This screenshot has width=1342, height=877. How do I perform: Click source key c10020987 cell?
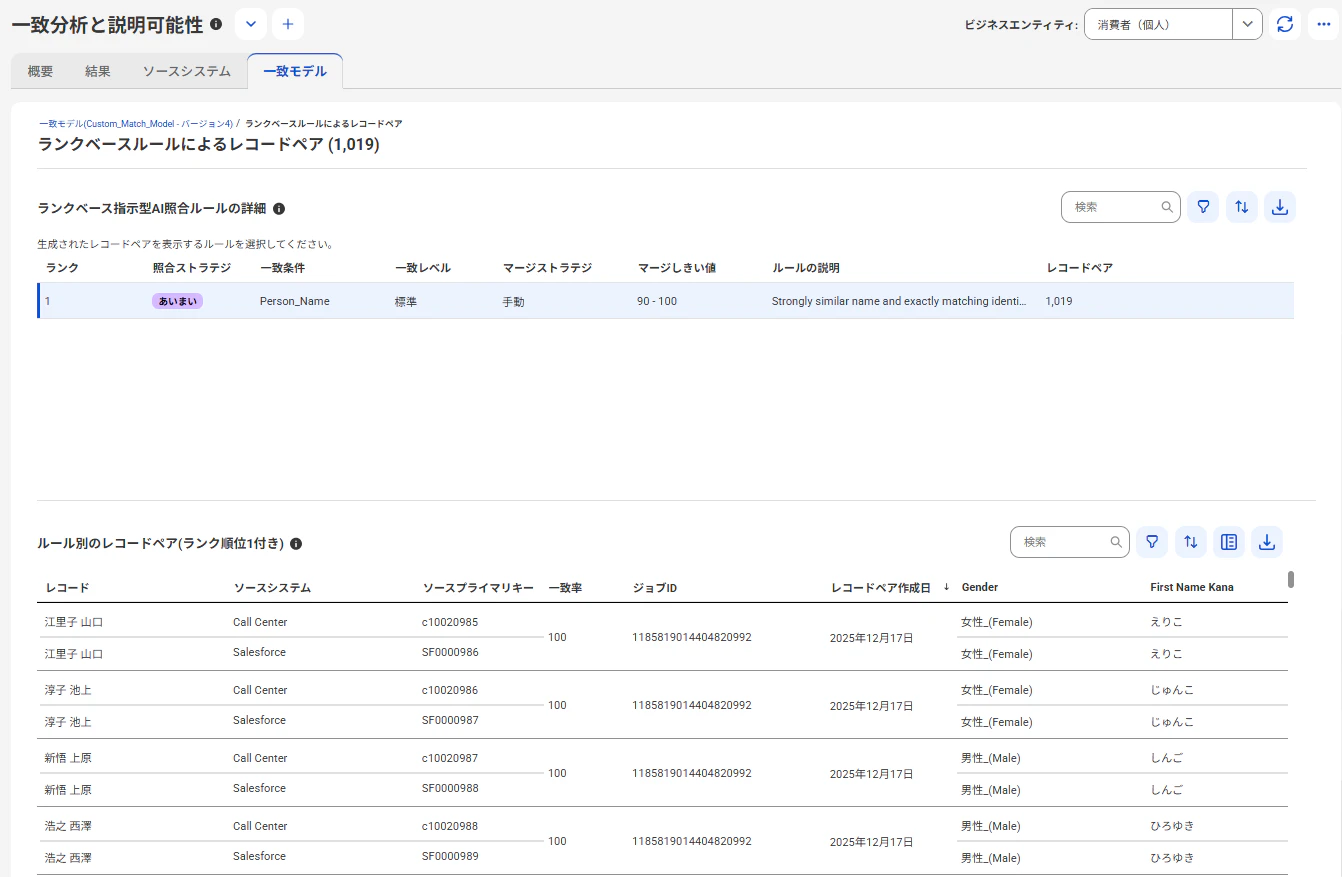[x=450, y=758]
